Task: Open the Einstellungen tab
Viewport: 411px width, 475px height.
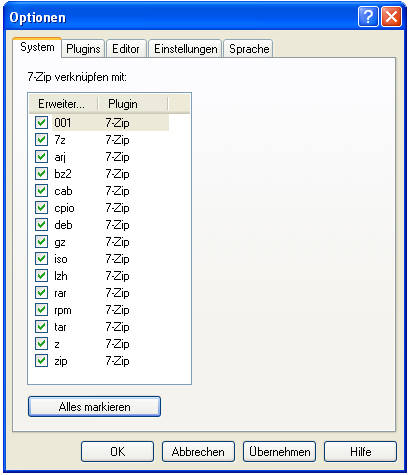Action: point(185,49)
